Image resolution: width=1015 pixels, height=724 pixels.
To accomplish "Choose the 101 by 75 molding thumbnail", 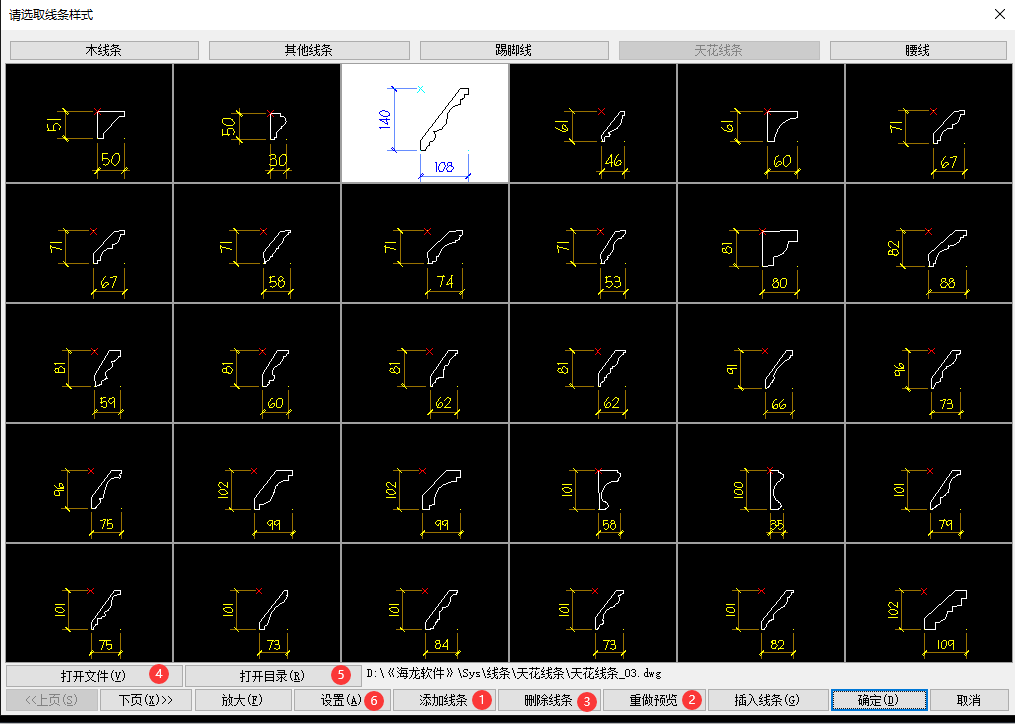I will pos(89,603).
